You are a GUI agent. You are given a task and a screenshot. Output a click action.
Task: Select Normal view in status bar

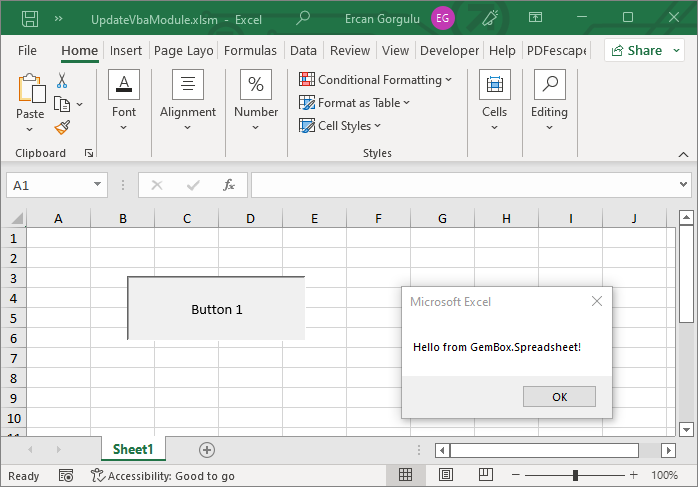pyautogui.click(x=406, y=475)
